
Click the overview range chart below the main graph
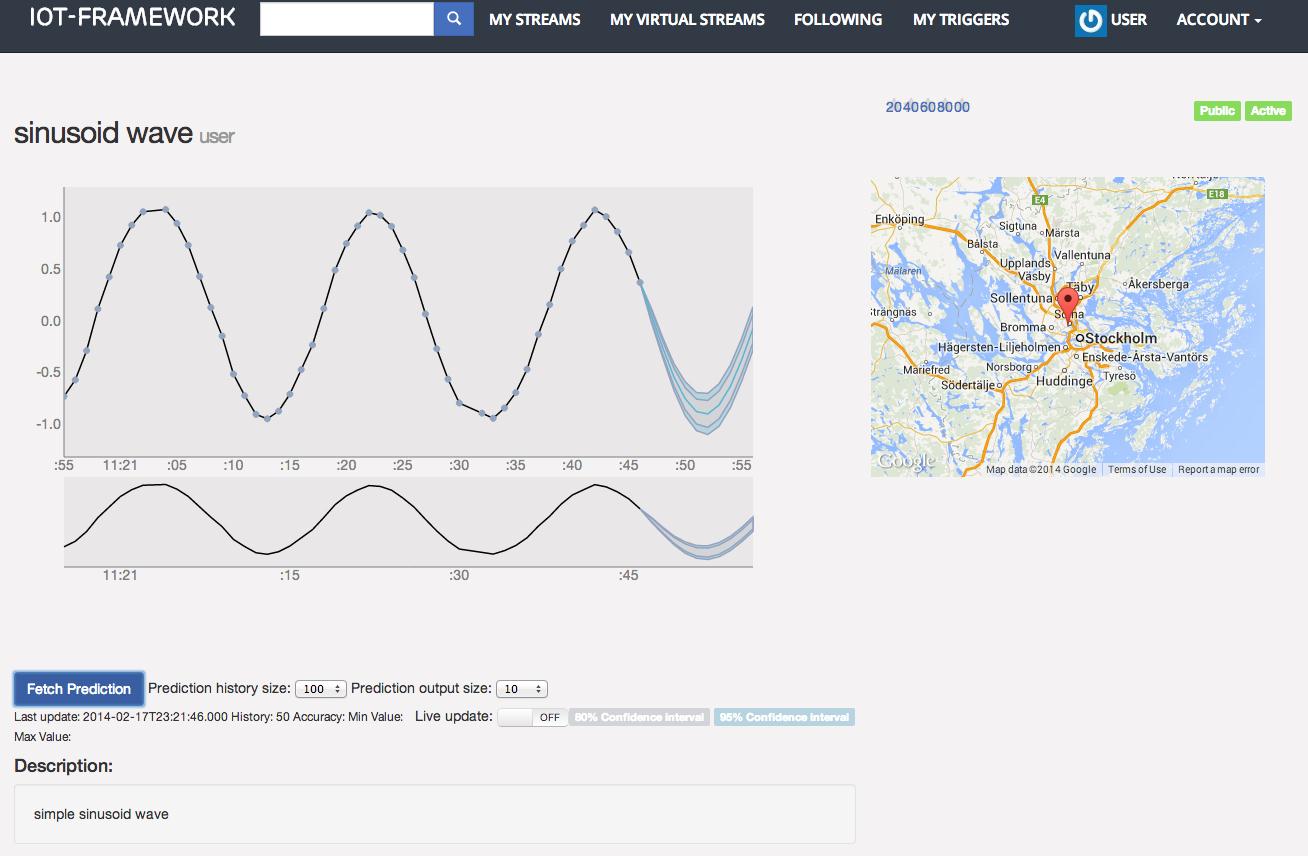(x=408, y=522)
